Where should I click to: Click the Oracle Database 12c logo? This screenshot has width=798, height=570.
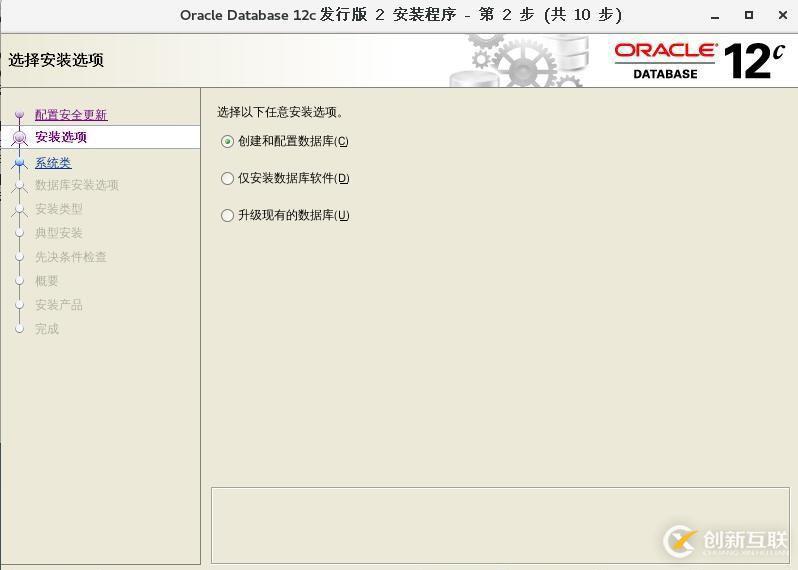coord(700,61)
